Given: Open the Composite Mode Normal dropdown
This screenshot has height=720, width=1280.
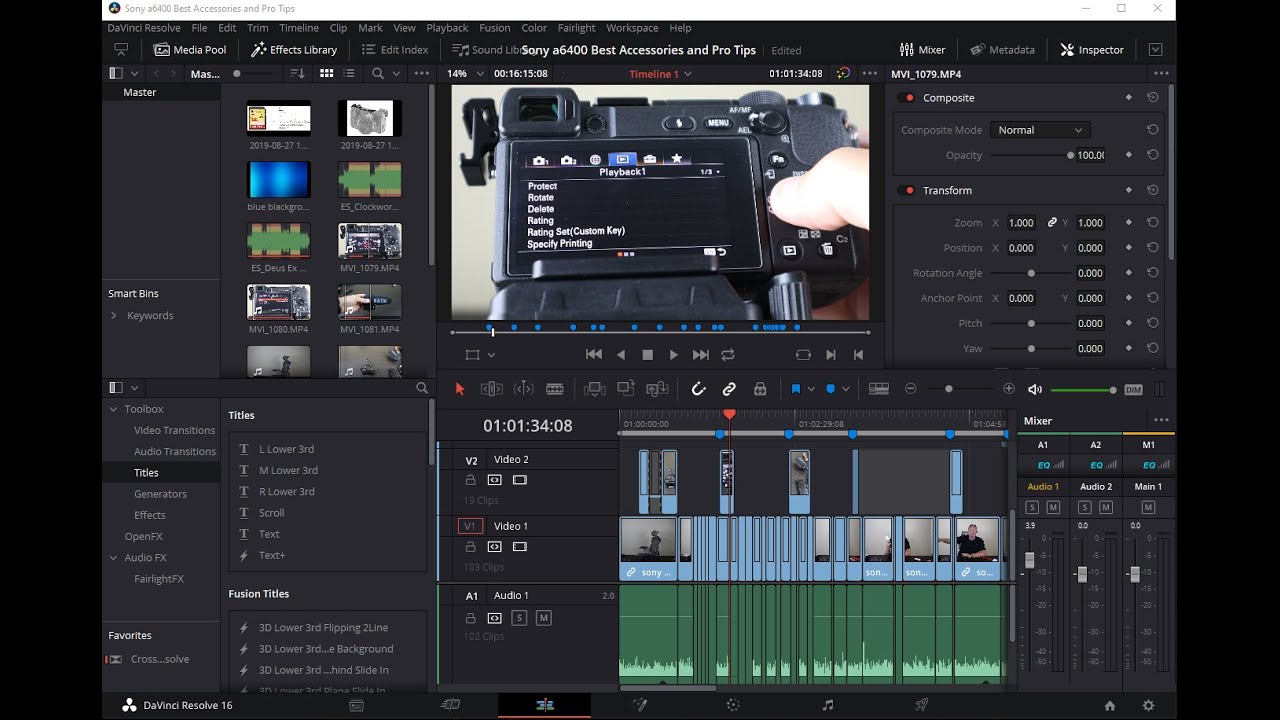Looking at the screenshot, I should point(1040,130).
